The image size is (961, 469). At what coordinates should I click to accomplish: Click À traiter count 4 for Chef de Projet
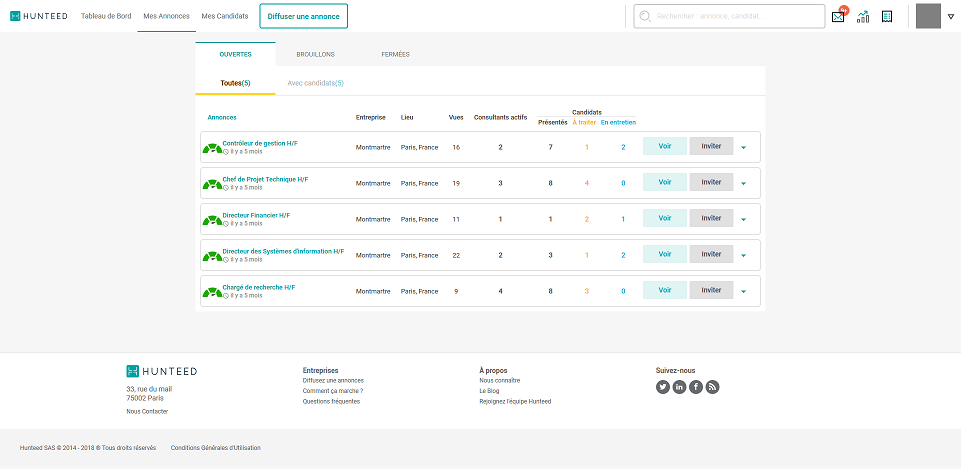(x=587, y=183)
